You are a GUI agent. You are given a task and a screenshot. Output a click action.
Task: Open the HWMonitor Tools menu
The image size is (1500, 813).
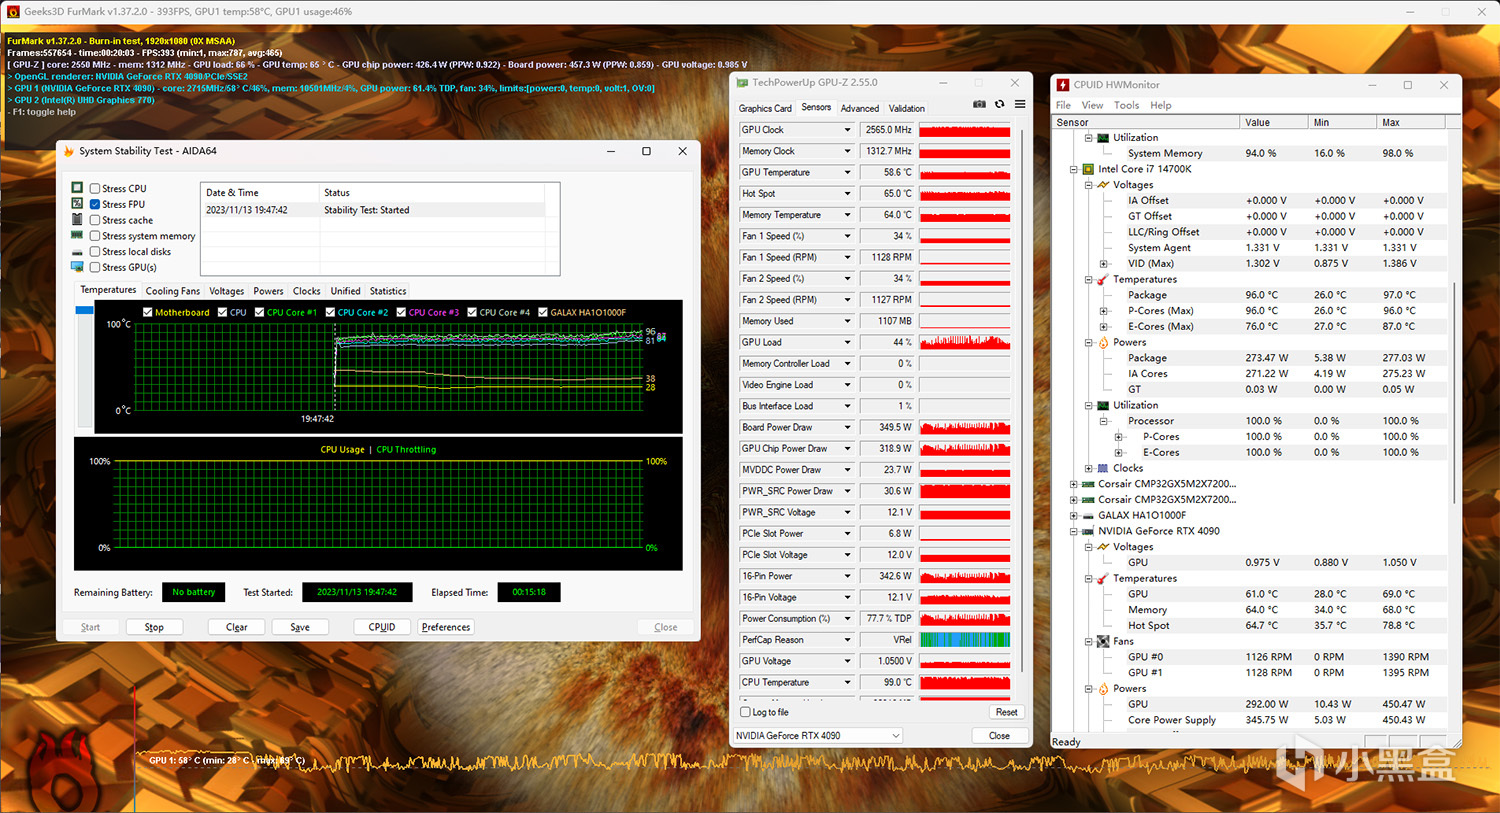click(1126, 105)
